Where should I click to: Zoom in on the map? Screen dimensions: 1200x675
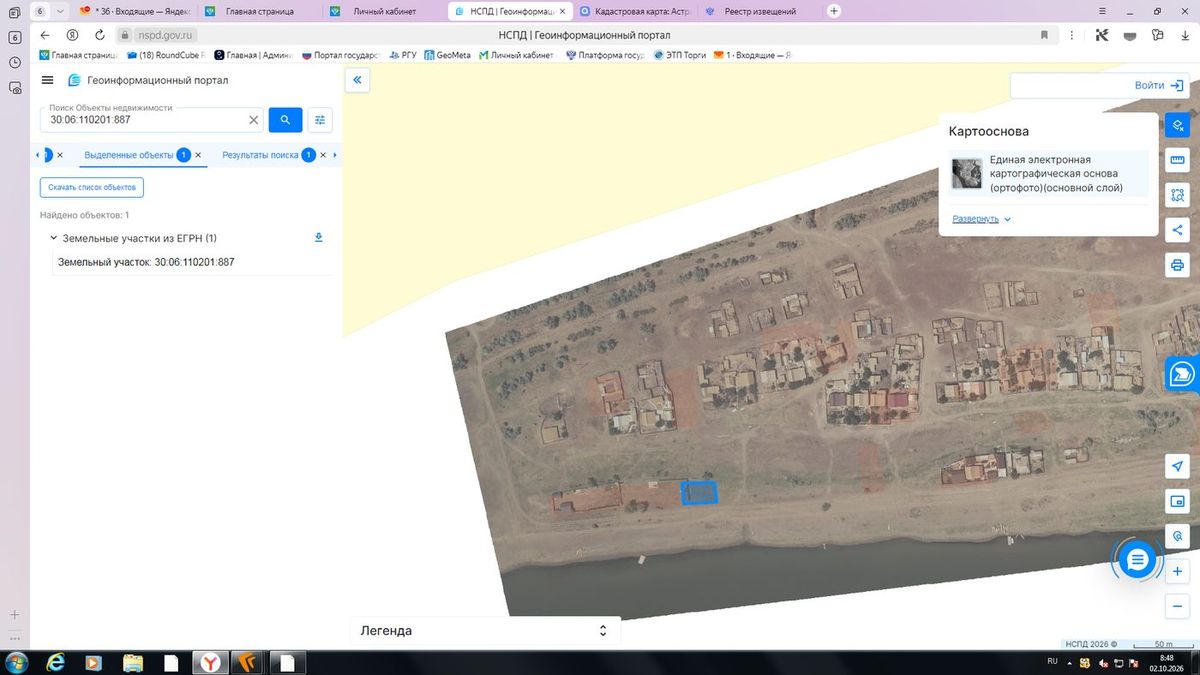click(x=1177, y=572)
